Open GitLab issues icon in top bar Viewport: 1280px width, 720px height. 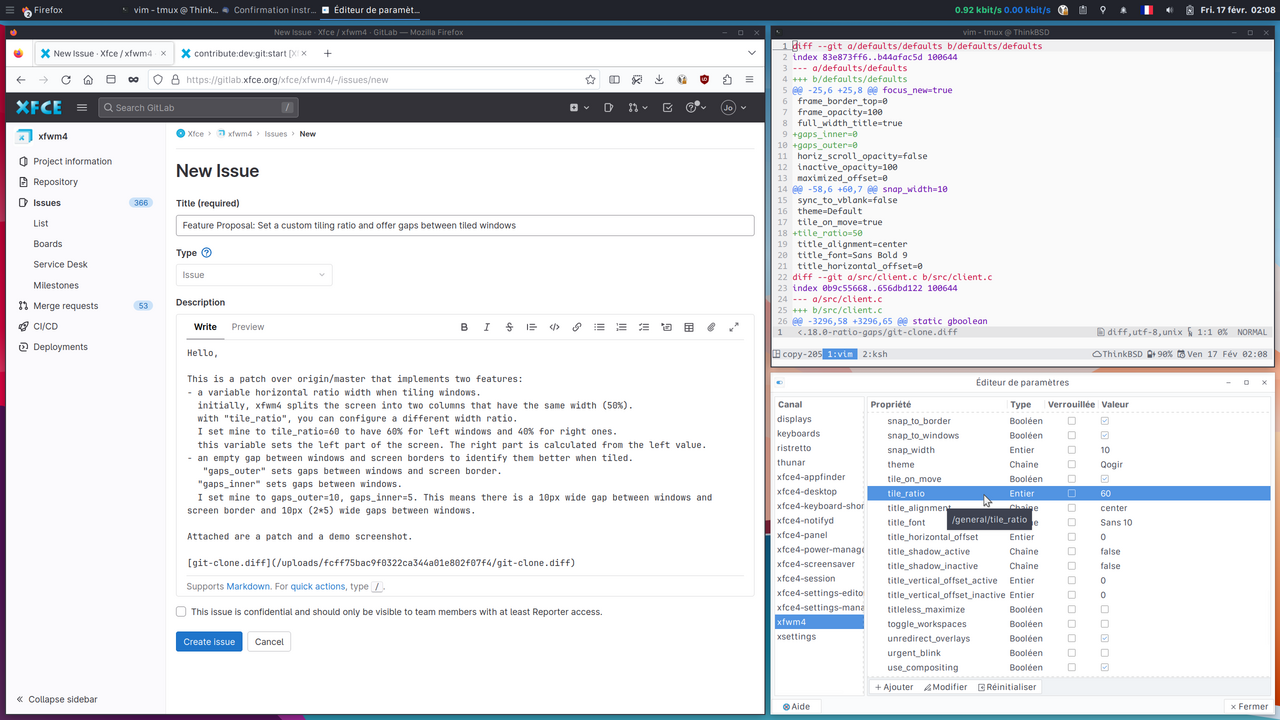click(x=609, y=107)
